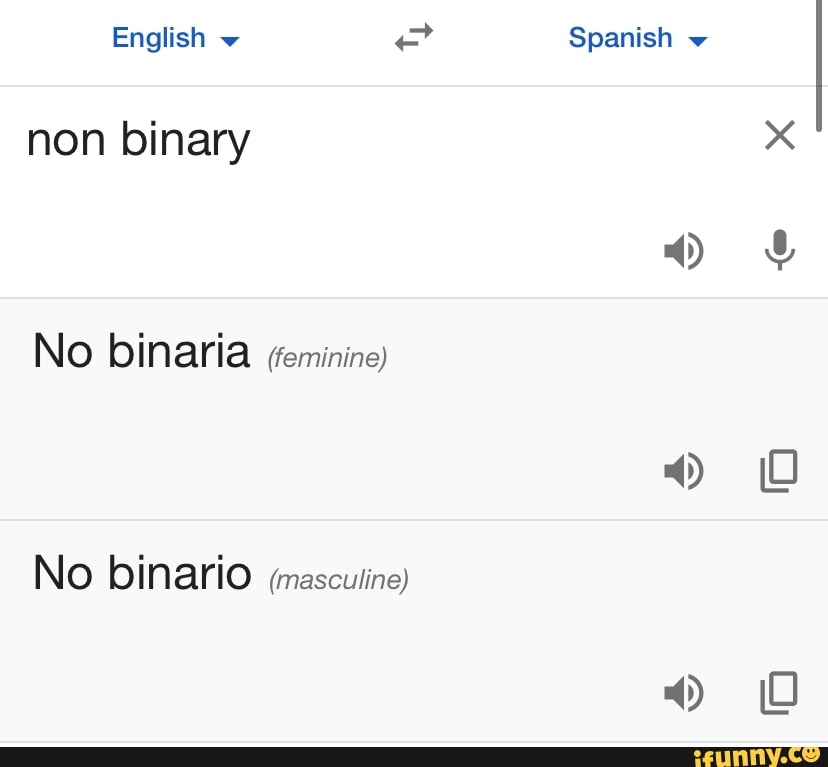The width and height of the screenshot is (828, 767).
Task: Select the Spanish language tab
Action: click(x=620, y=37)
